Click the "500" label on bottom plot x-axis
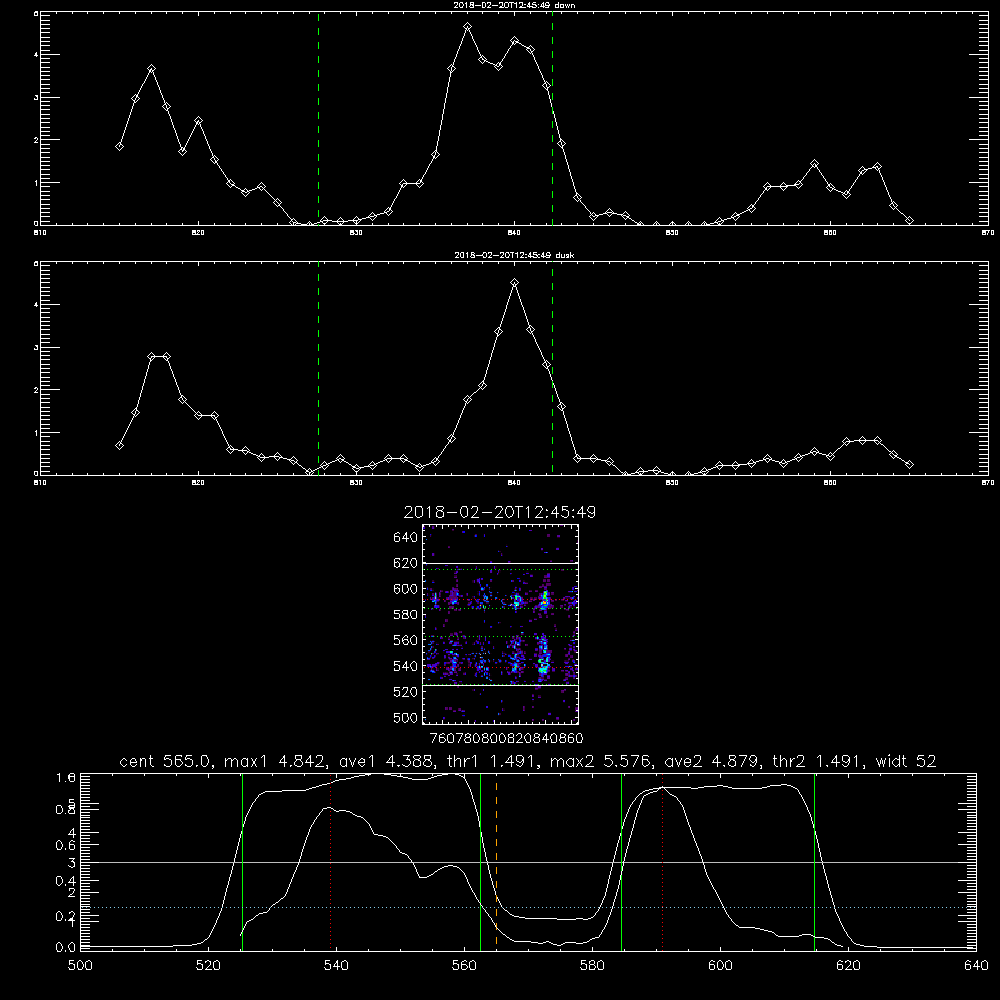 (80, 966)
